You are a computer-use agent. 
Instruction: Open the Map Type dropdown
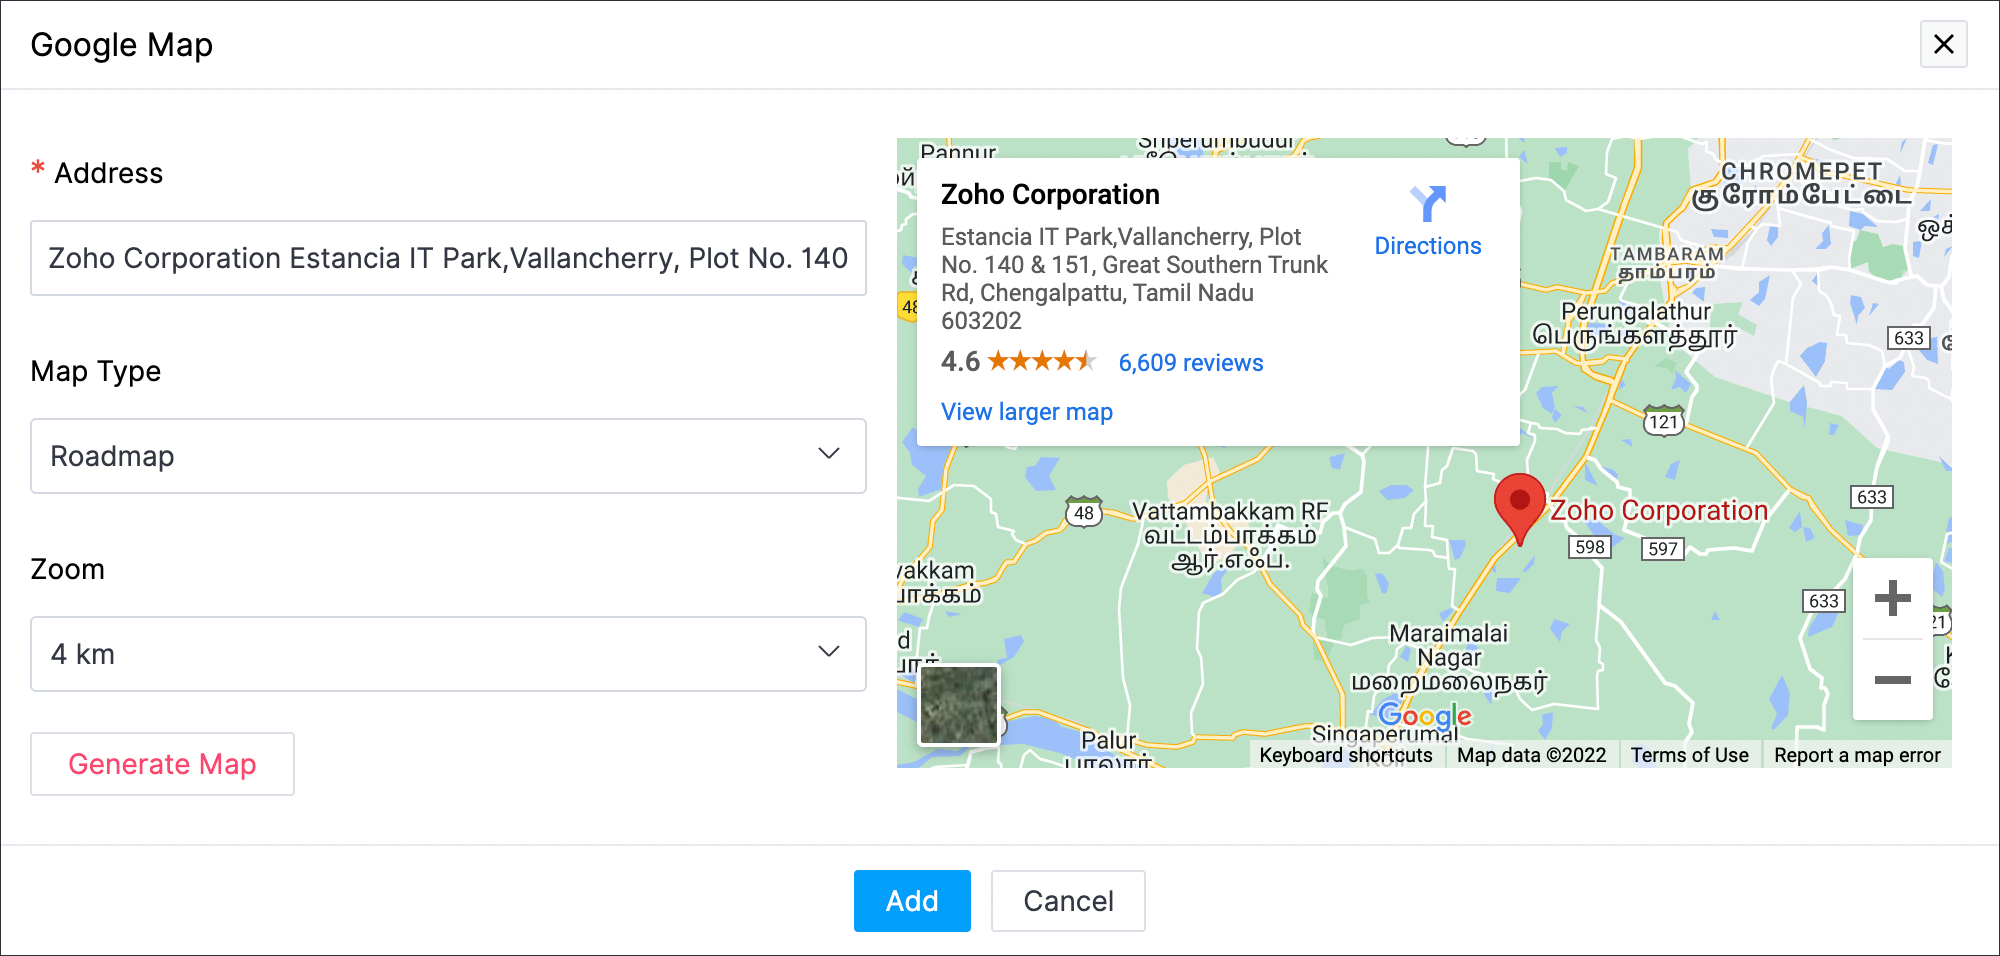point(448,456)
